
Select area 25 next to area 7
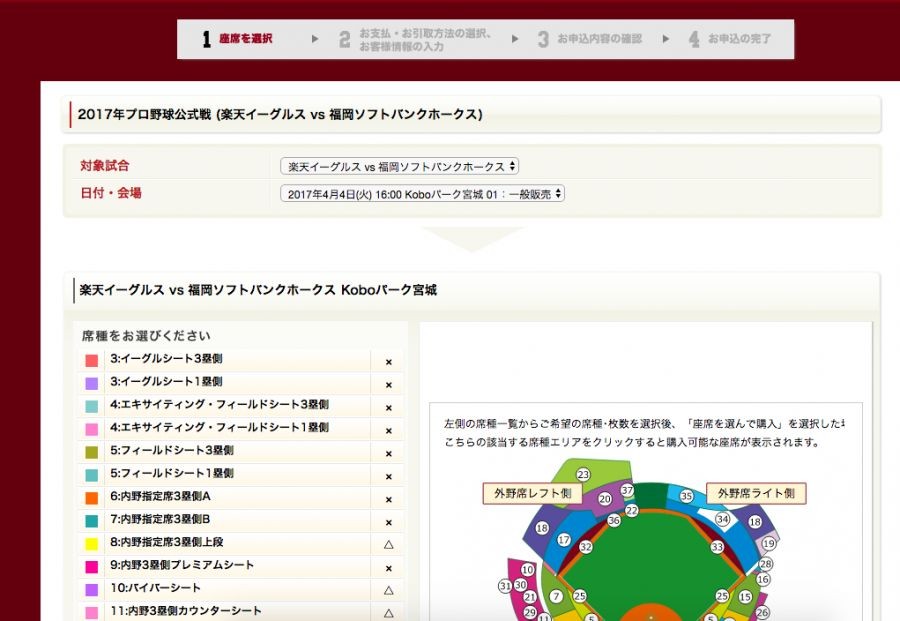[x=580, y=596]
